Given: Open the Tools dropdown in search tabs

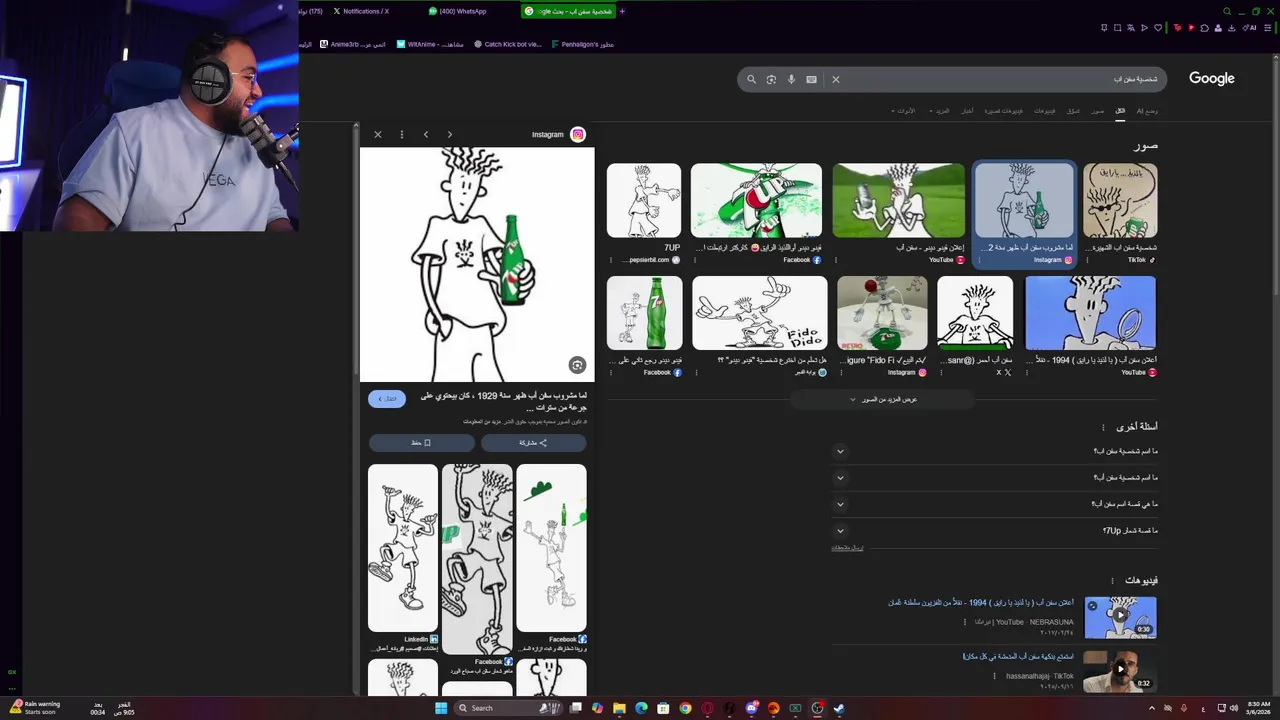Looking at the screenshot, I should tap(904, 111).
